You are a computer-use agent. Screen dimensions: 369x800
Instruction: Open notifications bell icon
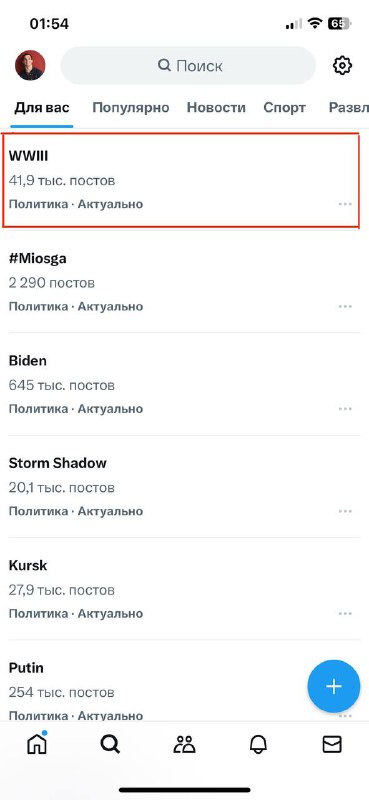(x=258, y=745)
